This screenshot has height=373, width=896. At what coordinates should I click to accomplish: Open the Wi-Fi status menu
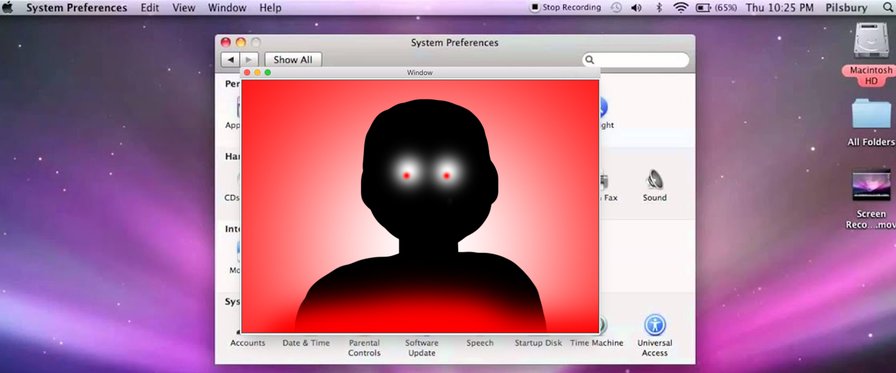(680, 7)
